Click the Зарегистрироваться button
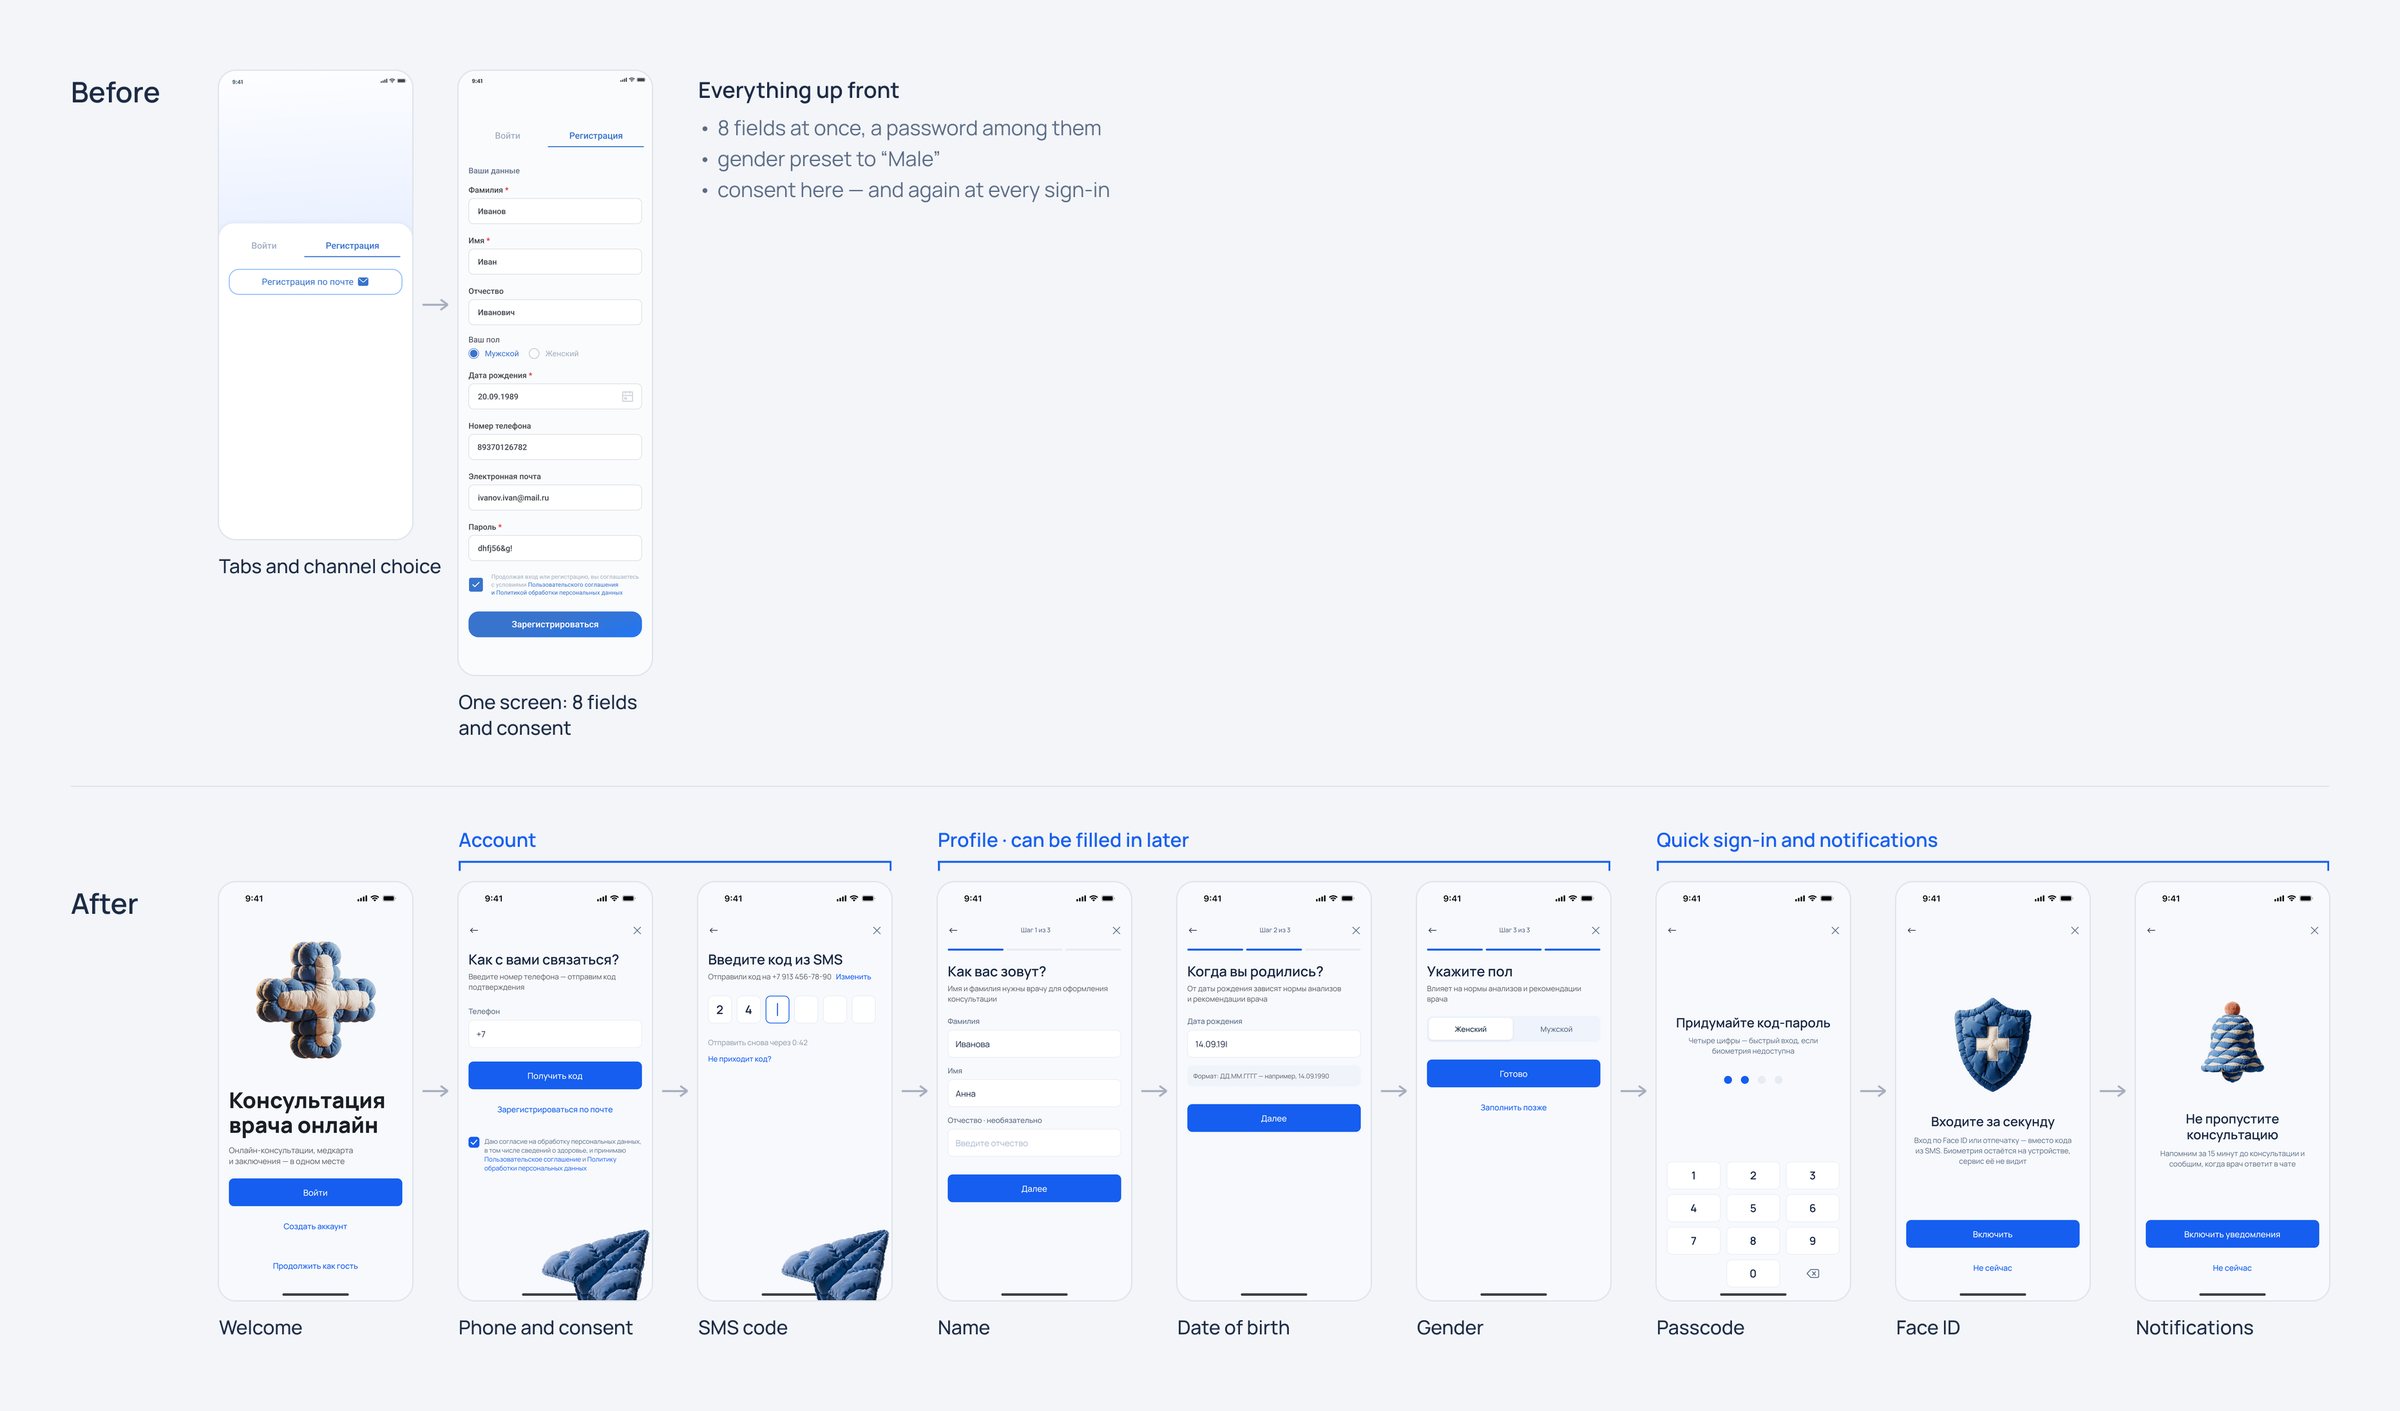The height and width of the screenshot is (1411, 2400). click(x=555, y=624)
